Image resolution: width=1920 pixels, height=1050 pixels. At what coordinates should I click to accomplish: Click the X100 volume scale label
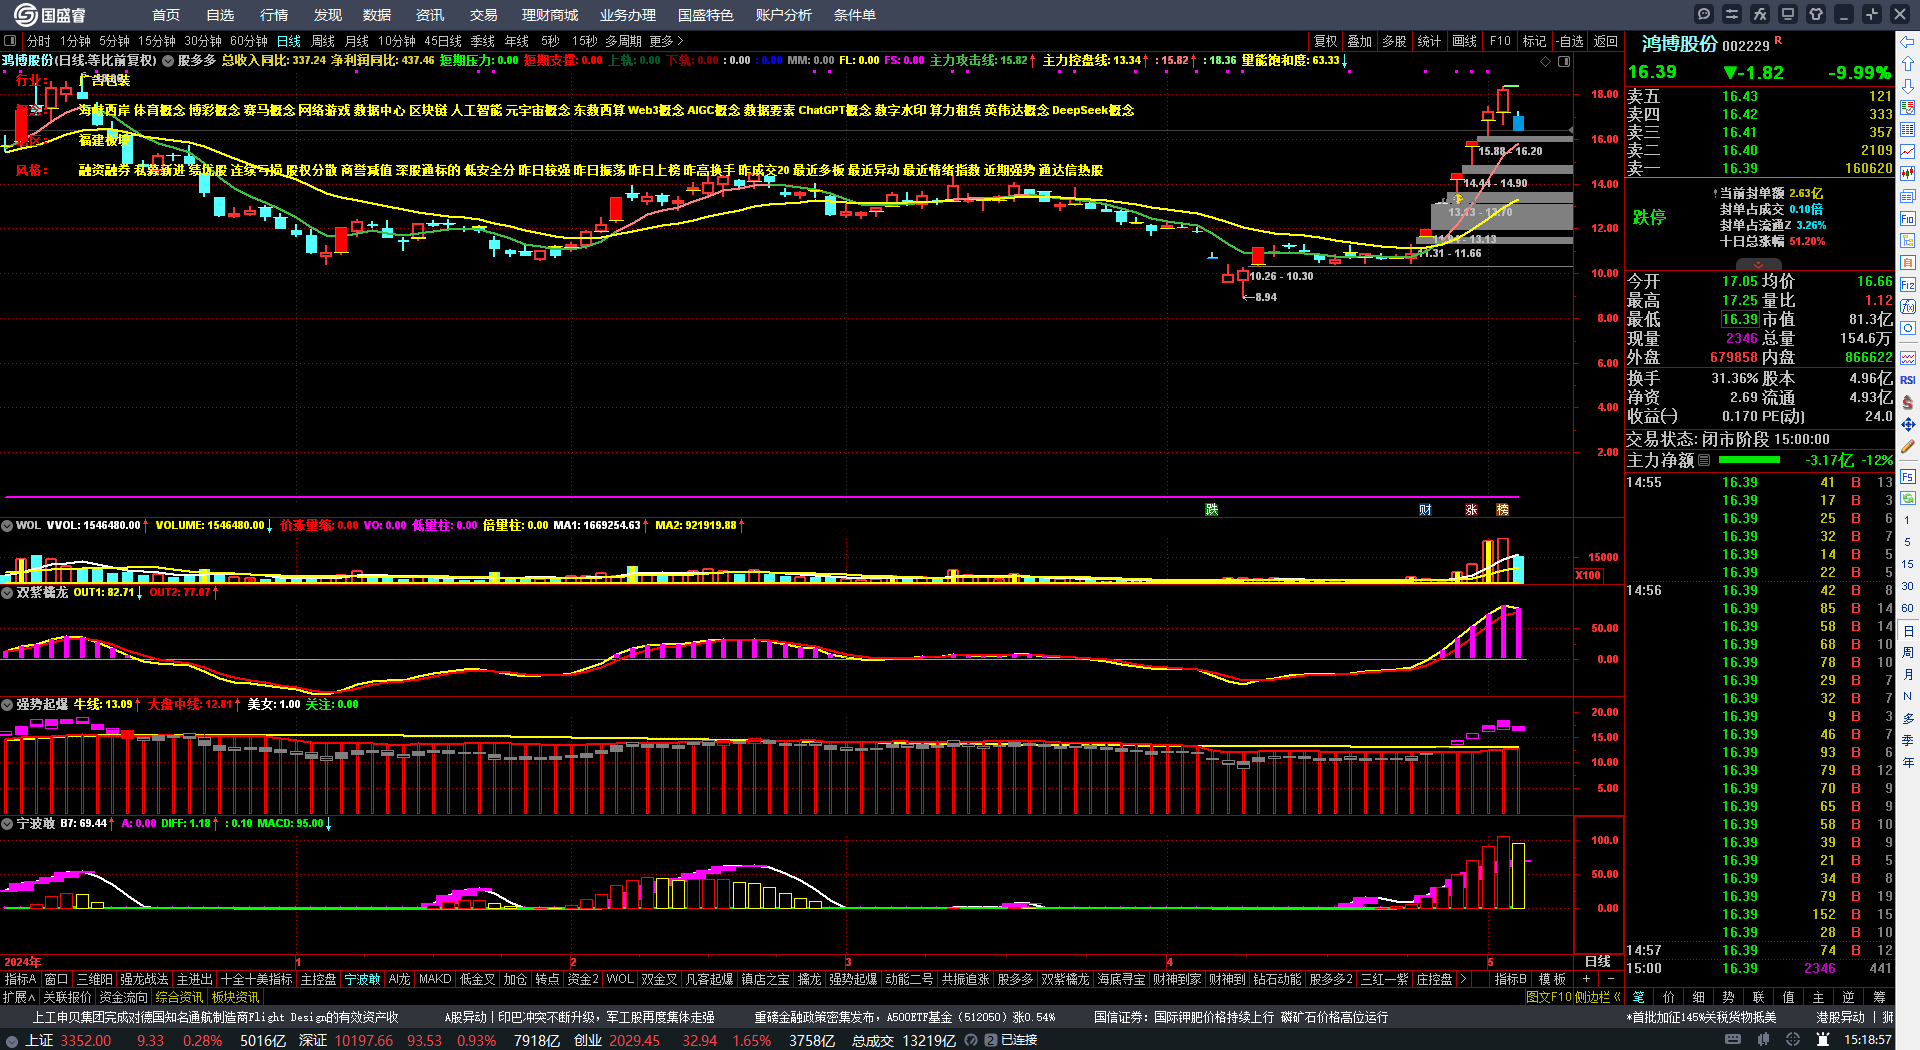click(1589, 575)
